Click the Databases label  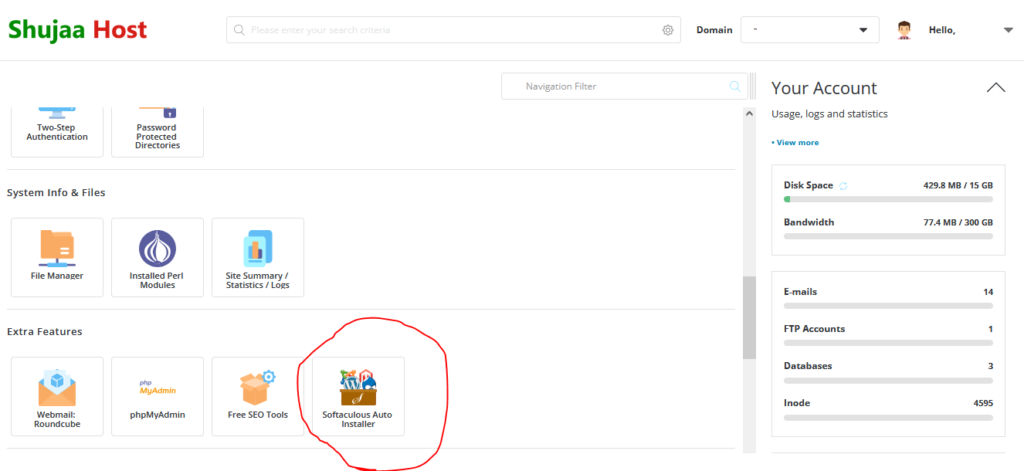coord(808,366)
